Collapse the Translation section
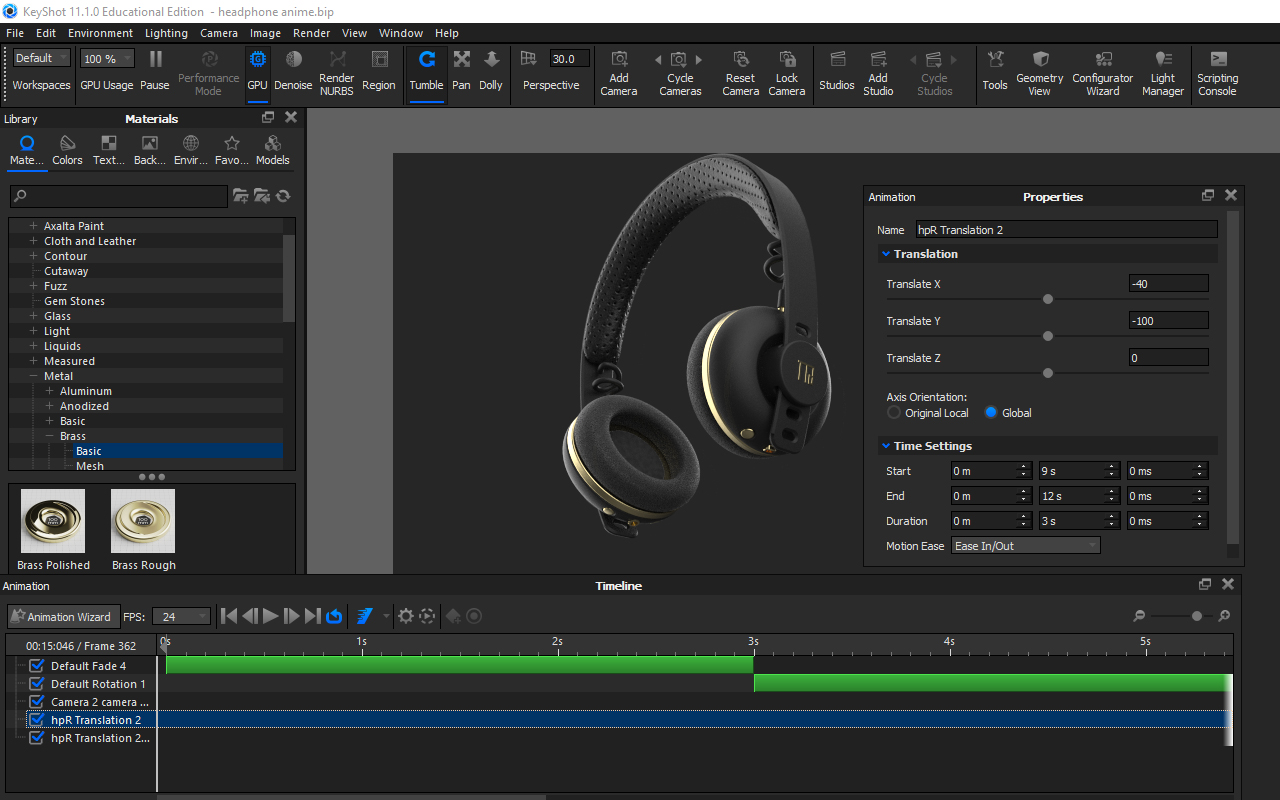Viewport: 1280px width, 800px height. pos(886,254)
